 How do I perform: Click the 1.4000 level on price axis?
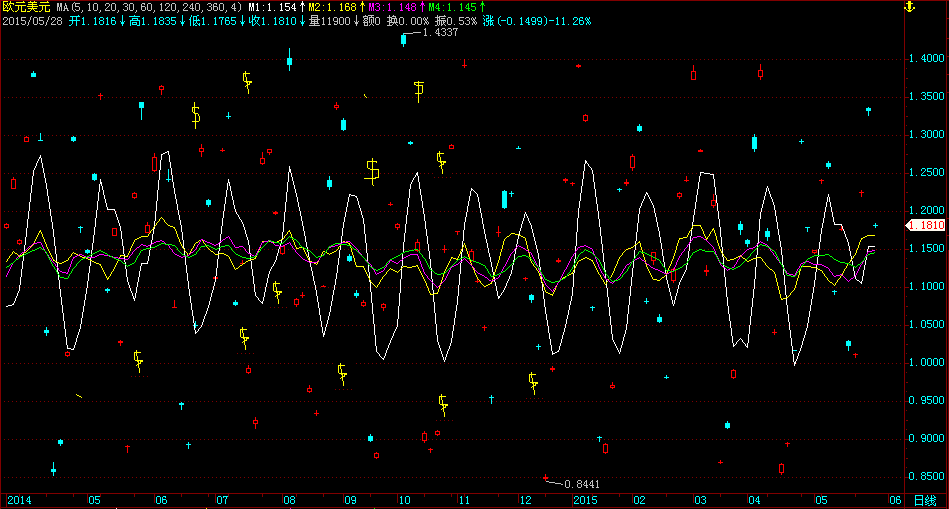point(925,58)
